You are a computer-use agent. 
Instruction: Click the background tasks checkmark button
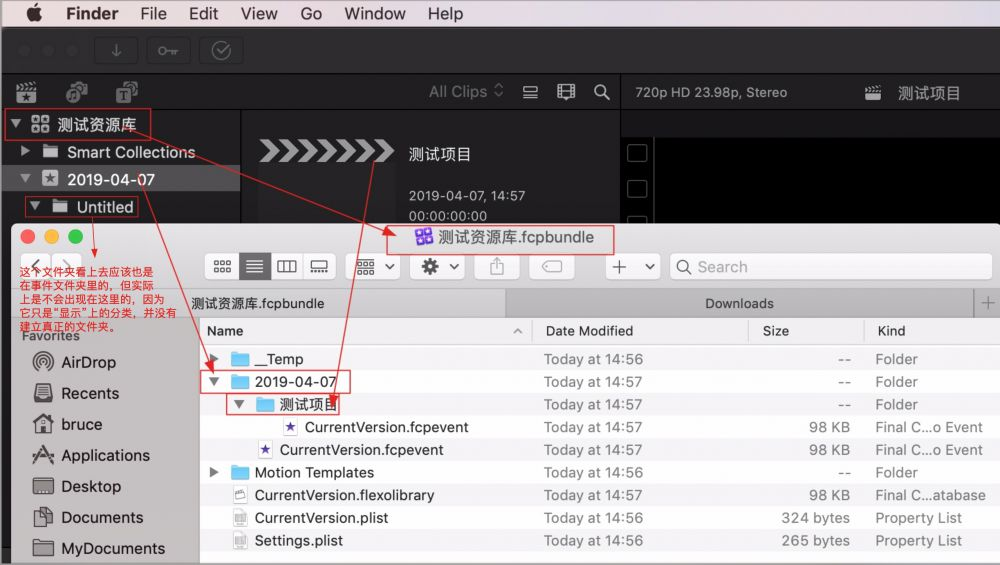(x=221, y=50)
